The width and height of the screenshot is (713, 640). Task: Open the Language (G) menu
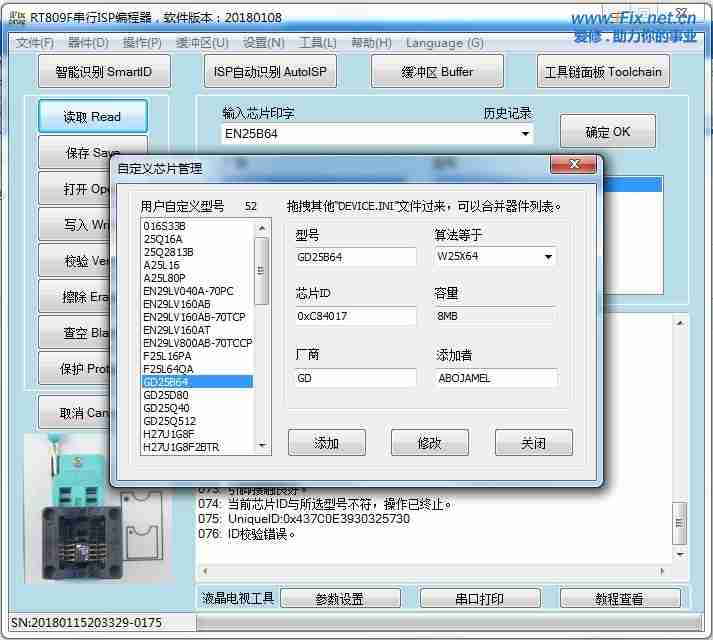(445, 43)
